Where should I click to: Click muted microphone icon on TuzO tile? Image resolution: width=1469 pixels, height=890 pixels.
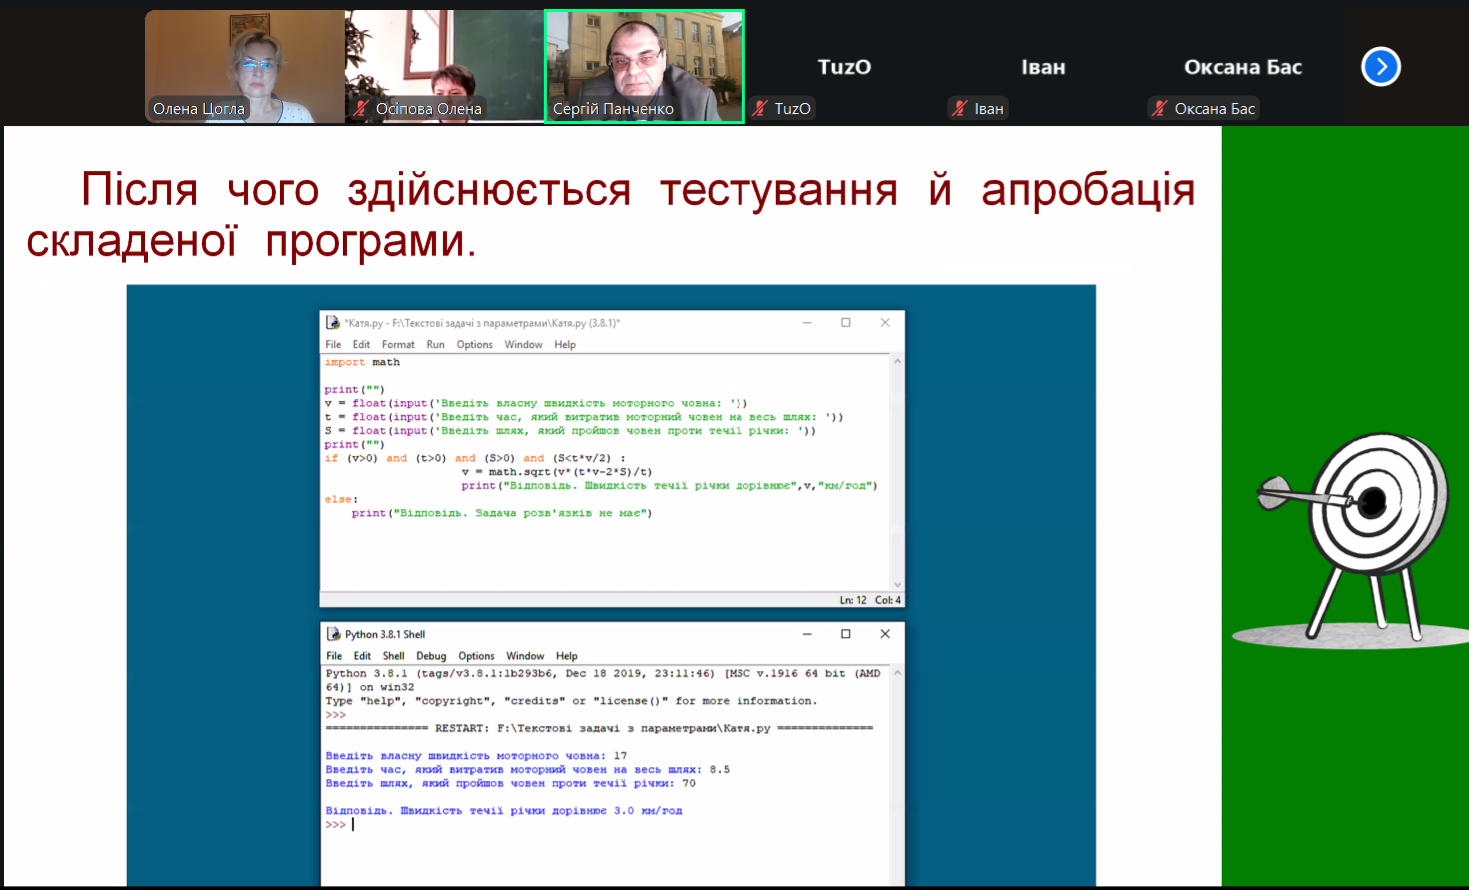coord(761,108)
